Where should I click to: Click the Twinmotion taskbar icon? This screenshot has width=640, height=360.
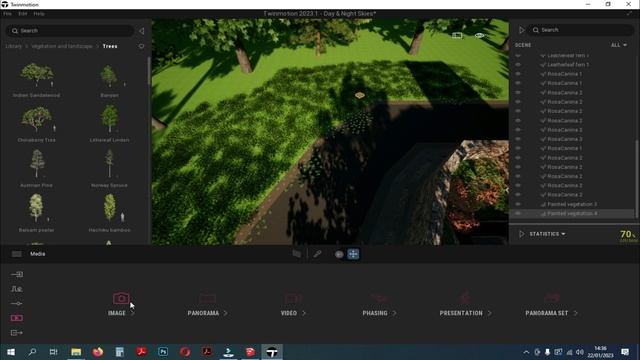tap(272, 352)
